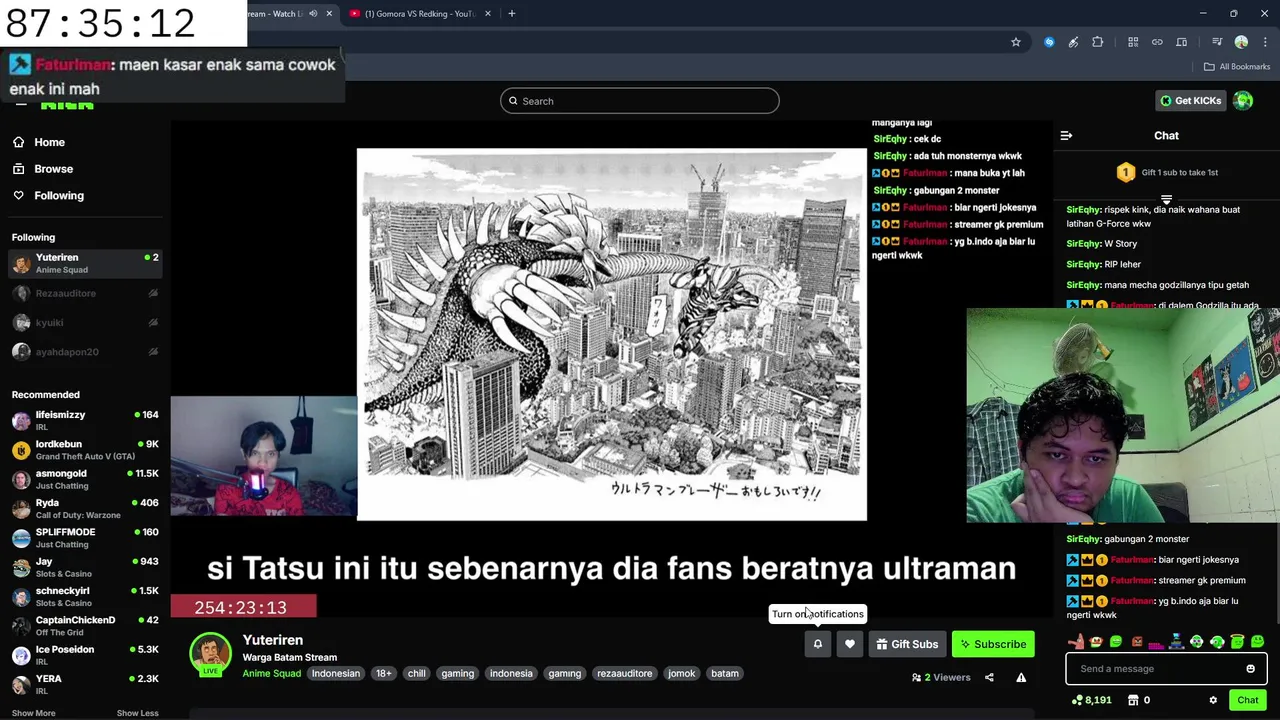Toggle Rezaauditore notification bell in sidebar
1280x720 pixels.
click(153, 293)
